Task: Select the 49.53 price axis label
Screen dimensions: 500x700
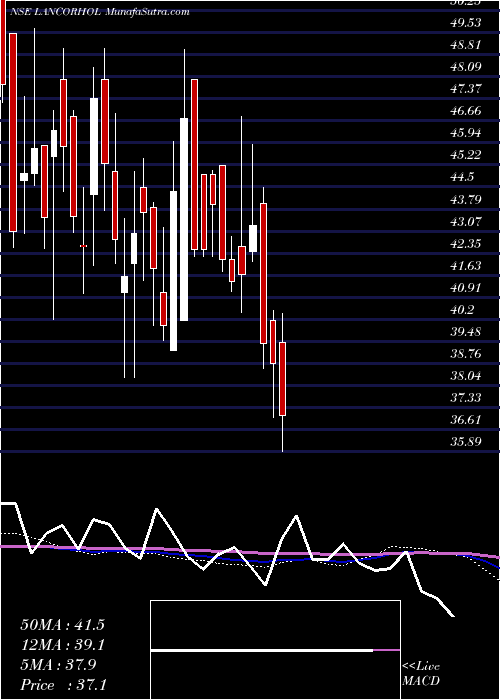Action: tap(467, 22)
